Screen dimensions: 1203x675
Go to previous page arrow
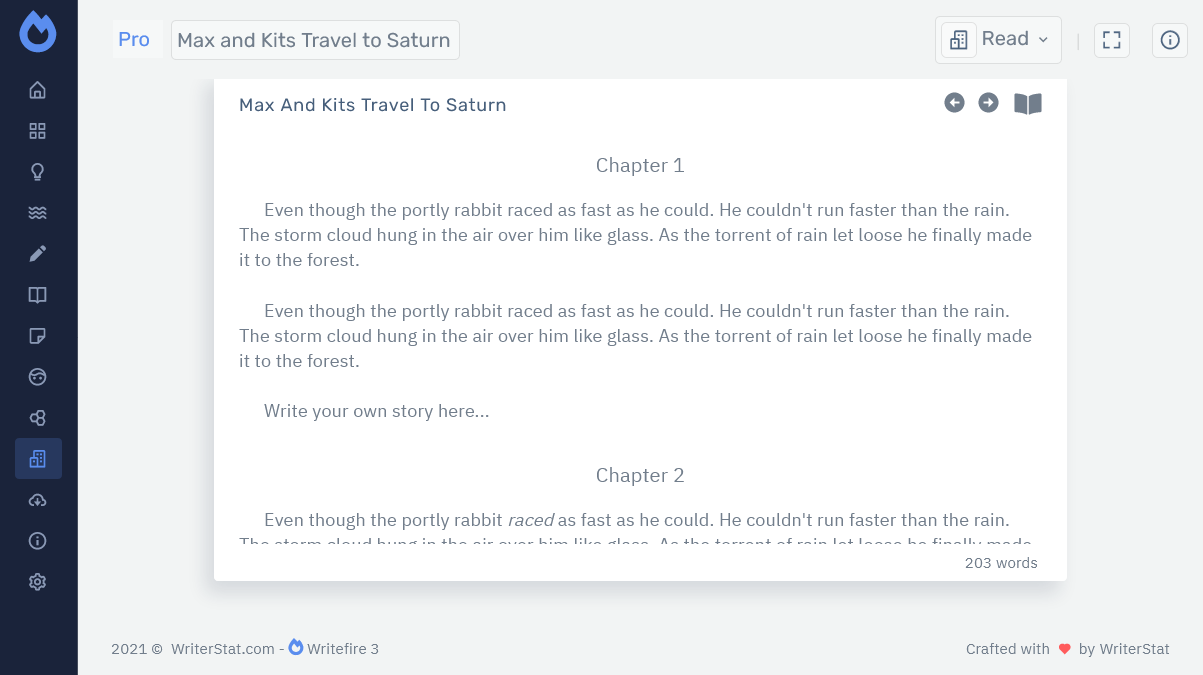[954, 103]
